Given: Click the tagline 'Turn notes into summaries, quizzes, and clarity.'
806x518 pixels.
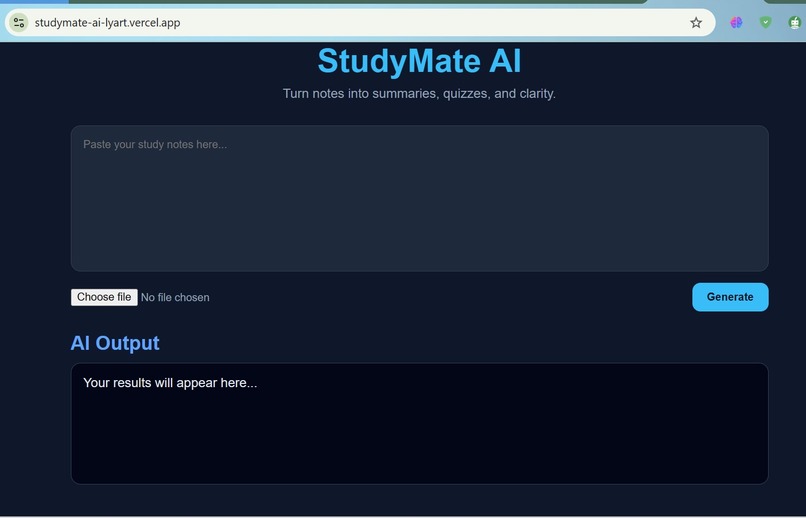Looking at the screenshot, I should point(419,94).
